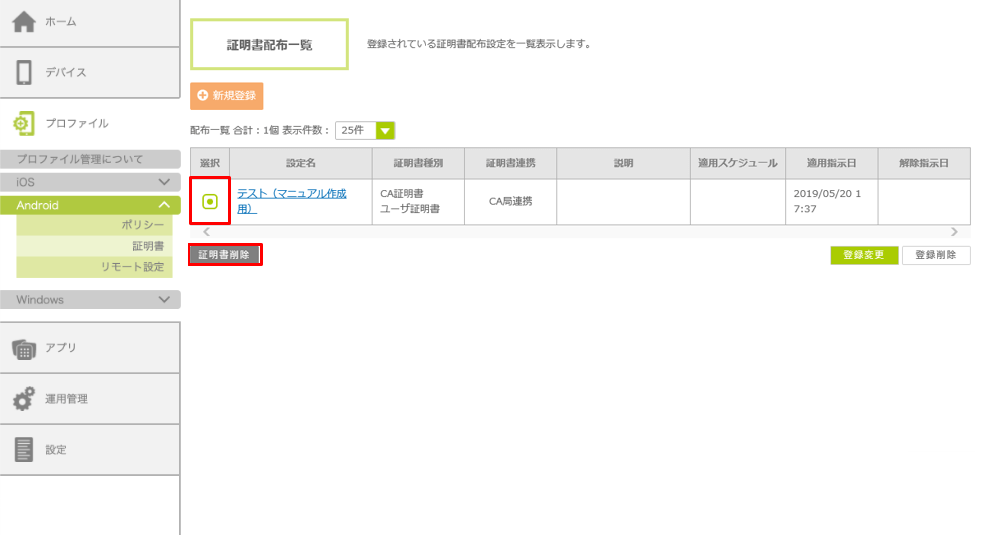Expand the iOS section
Image resolution: width=997 pixels, height=535 pixels.
click(x=90, y=183)
